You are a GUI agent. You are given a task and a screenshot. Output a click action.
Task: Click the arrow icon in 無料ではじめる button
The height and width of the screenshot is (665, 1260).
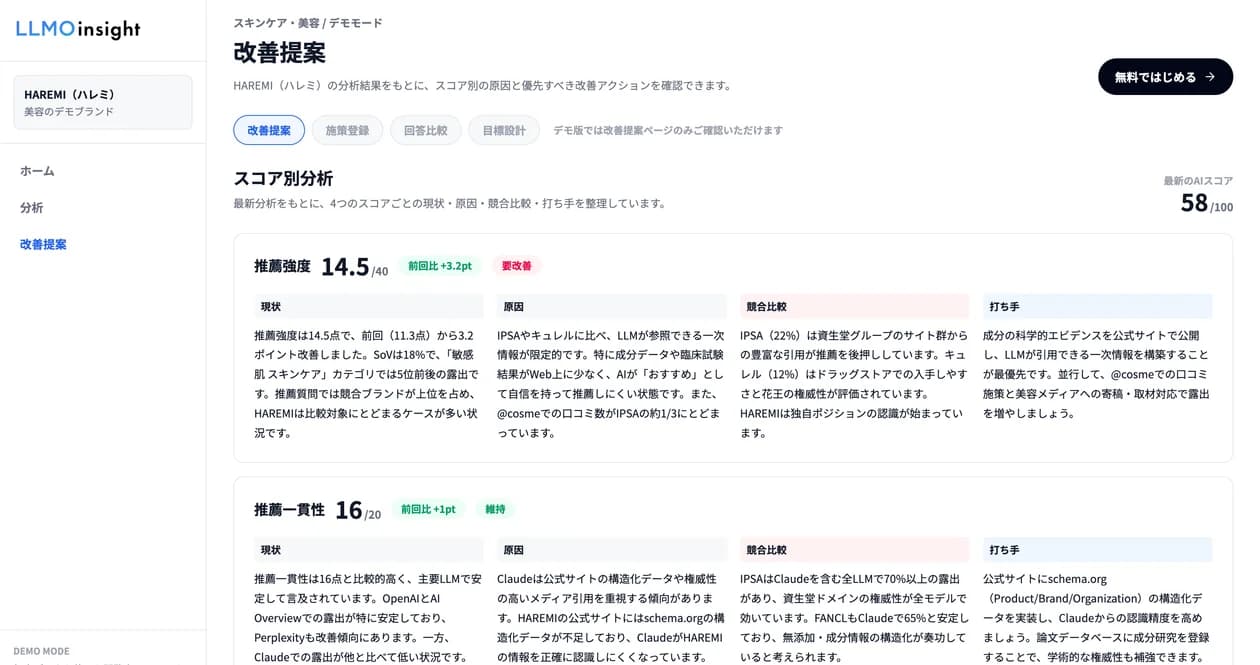1210,77
